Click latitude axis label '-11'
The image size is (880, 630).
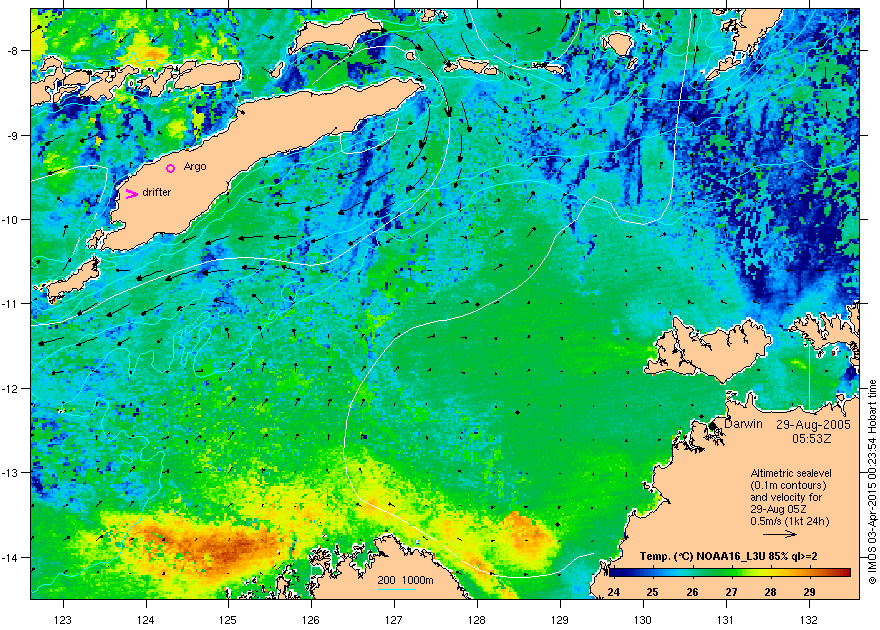(11, 303)
